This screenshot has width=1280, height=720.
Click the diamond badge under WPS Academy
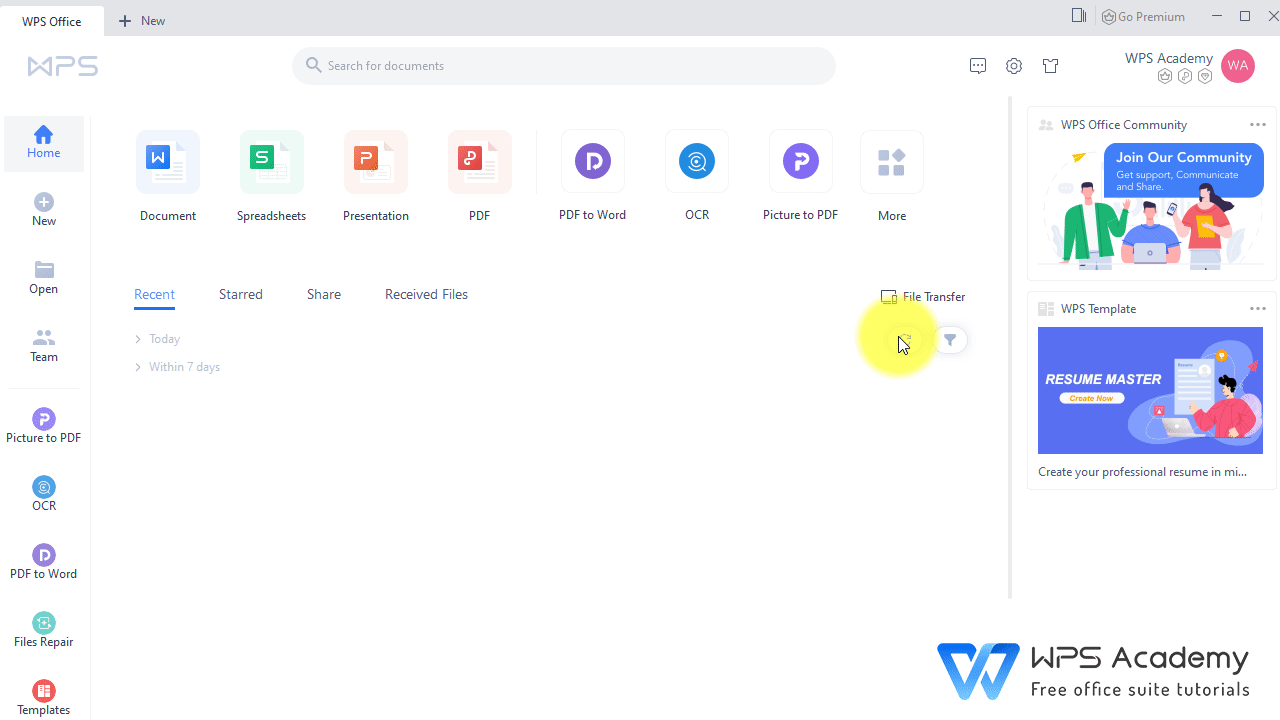click(x=1205, y=76)
